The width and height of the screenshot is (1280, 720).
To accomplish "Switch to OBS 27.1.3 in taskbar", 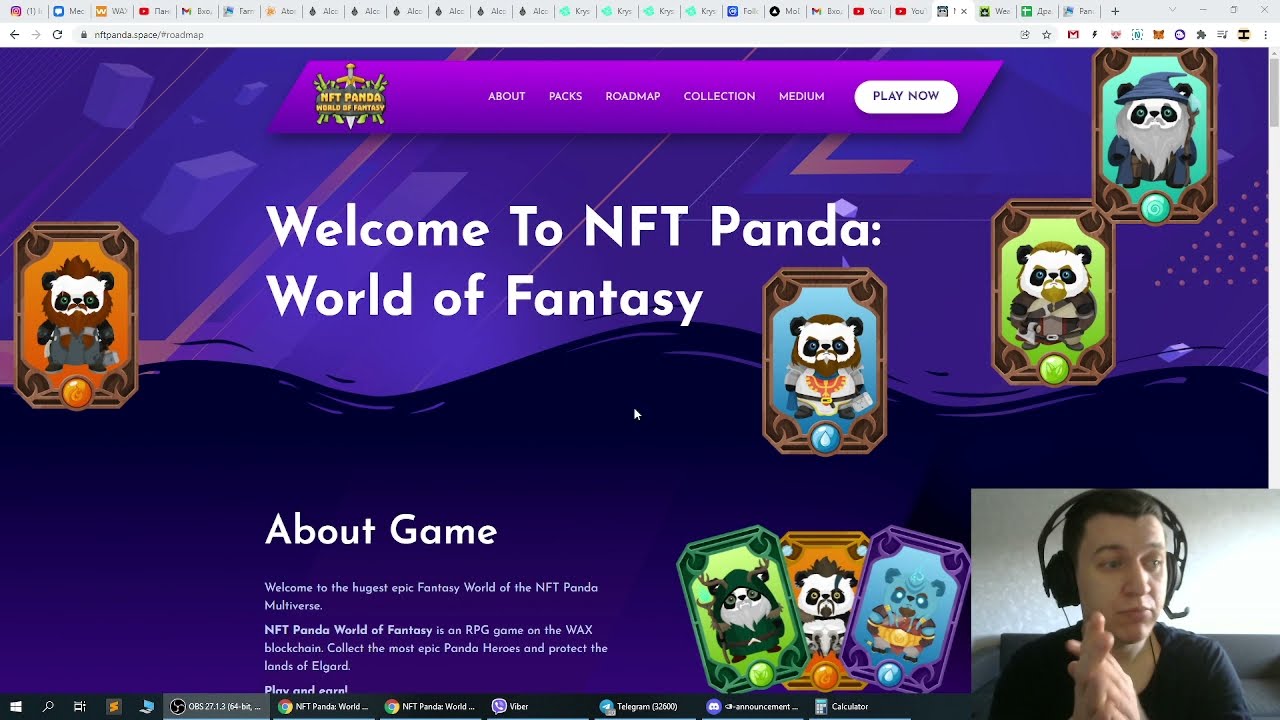I will point(217,706).
